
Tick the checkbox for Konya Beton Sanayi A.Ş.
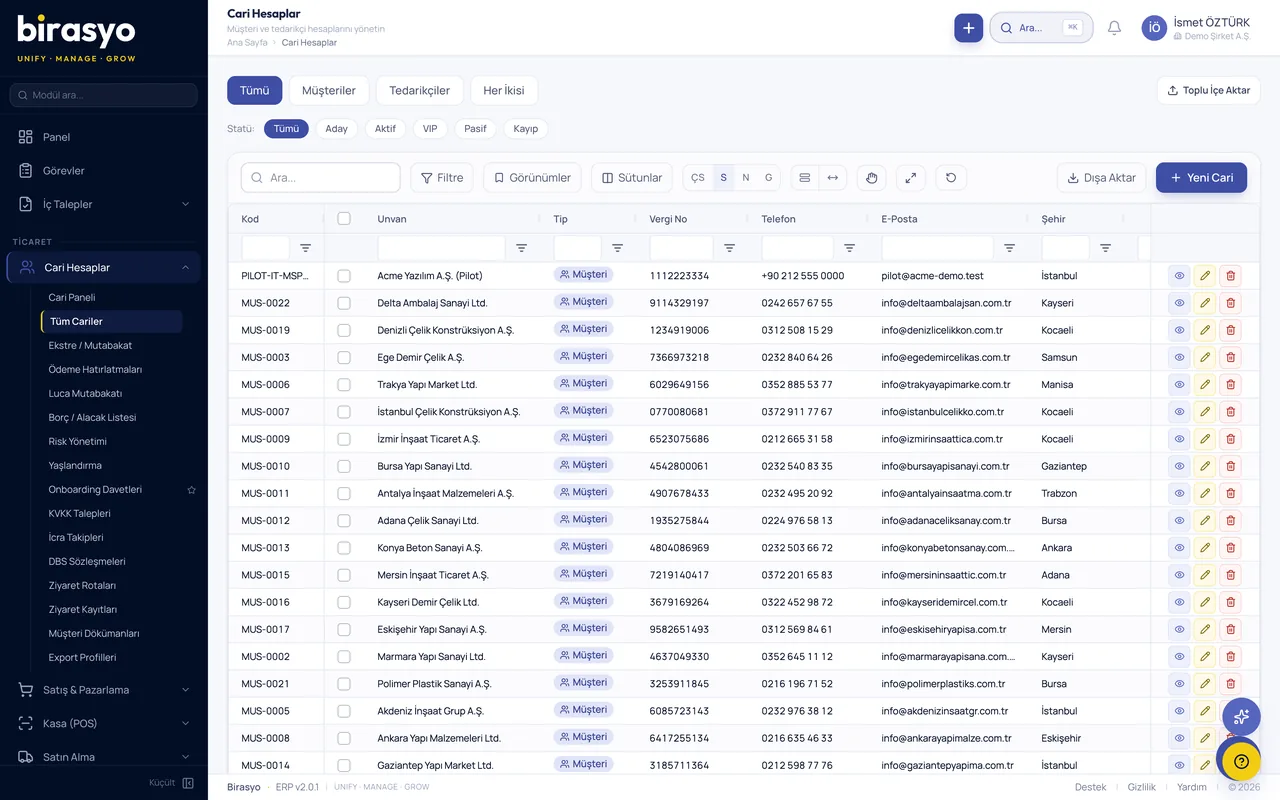[344, 548]
